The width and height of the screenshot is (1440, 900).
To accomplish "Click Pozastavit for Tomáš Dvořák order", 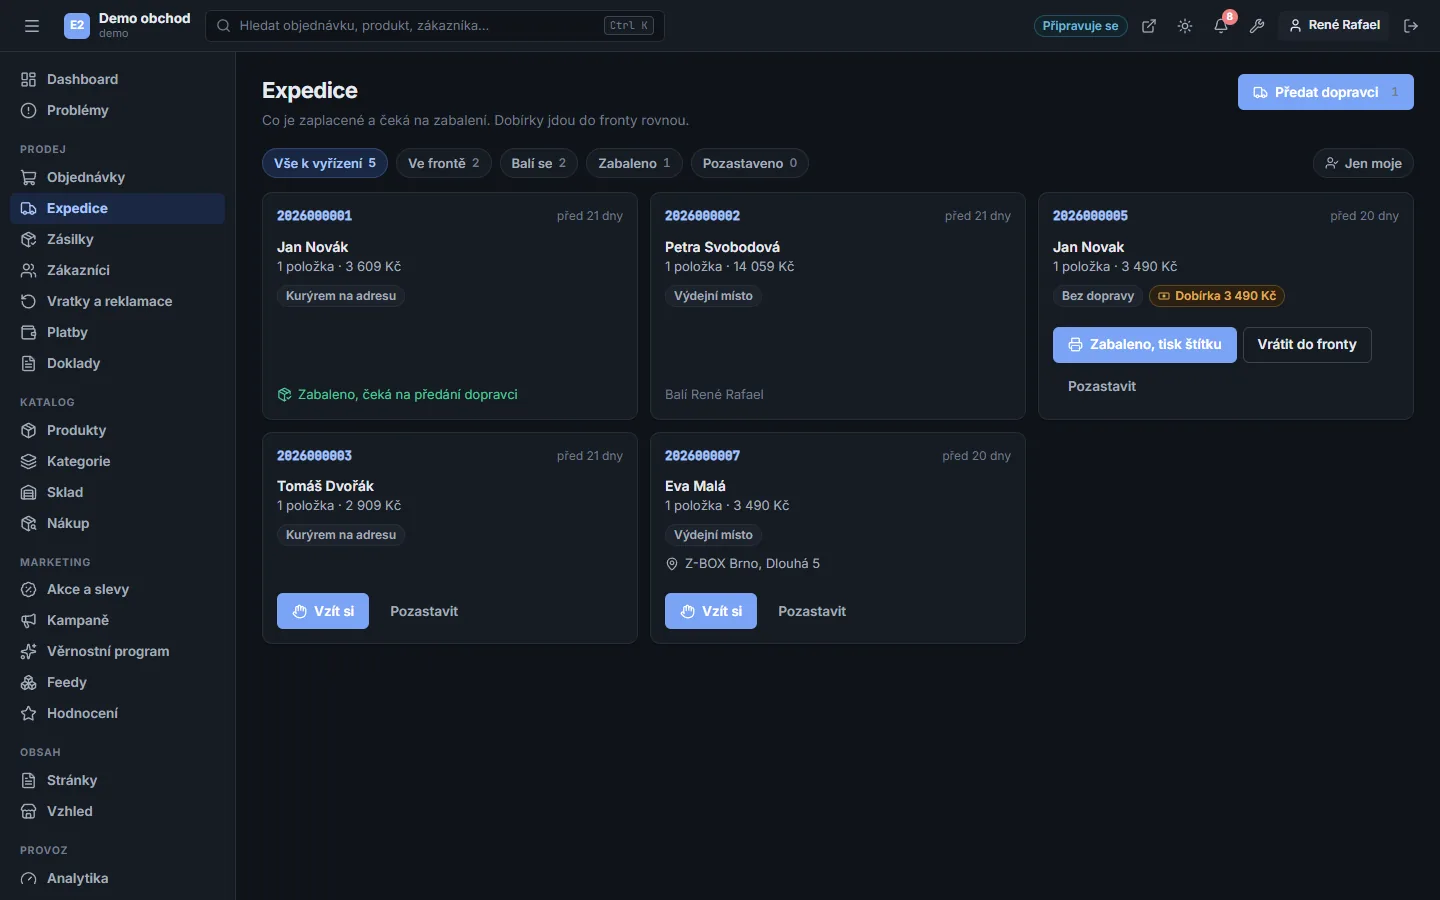I will pyautogui.click(x=424, y=611).
